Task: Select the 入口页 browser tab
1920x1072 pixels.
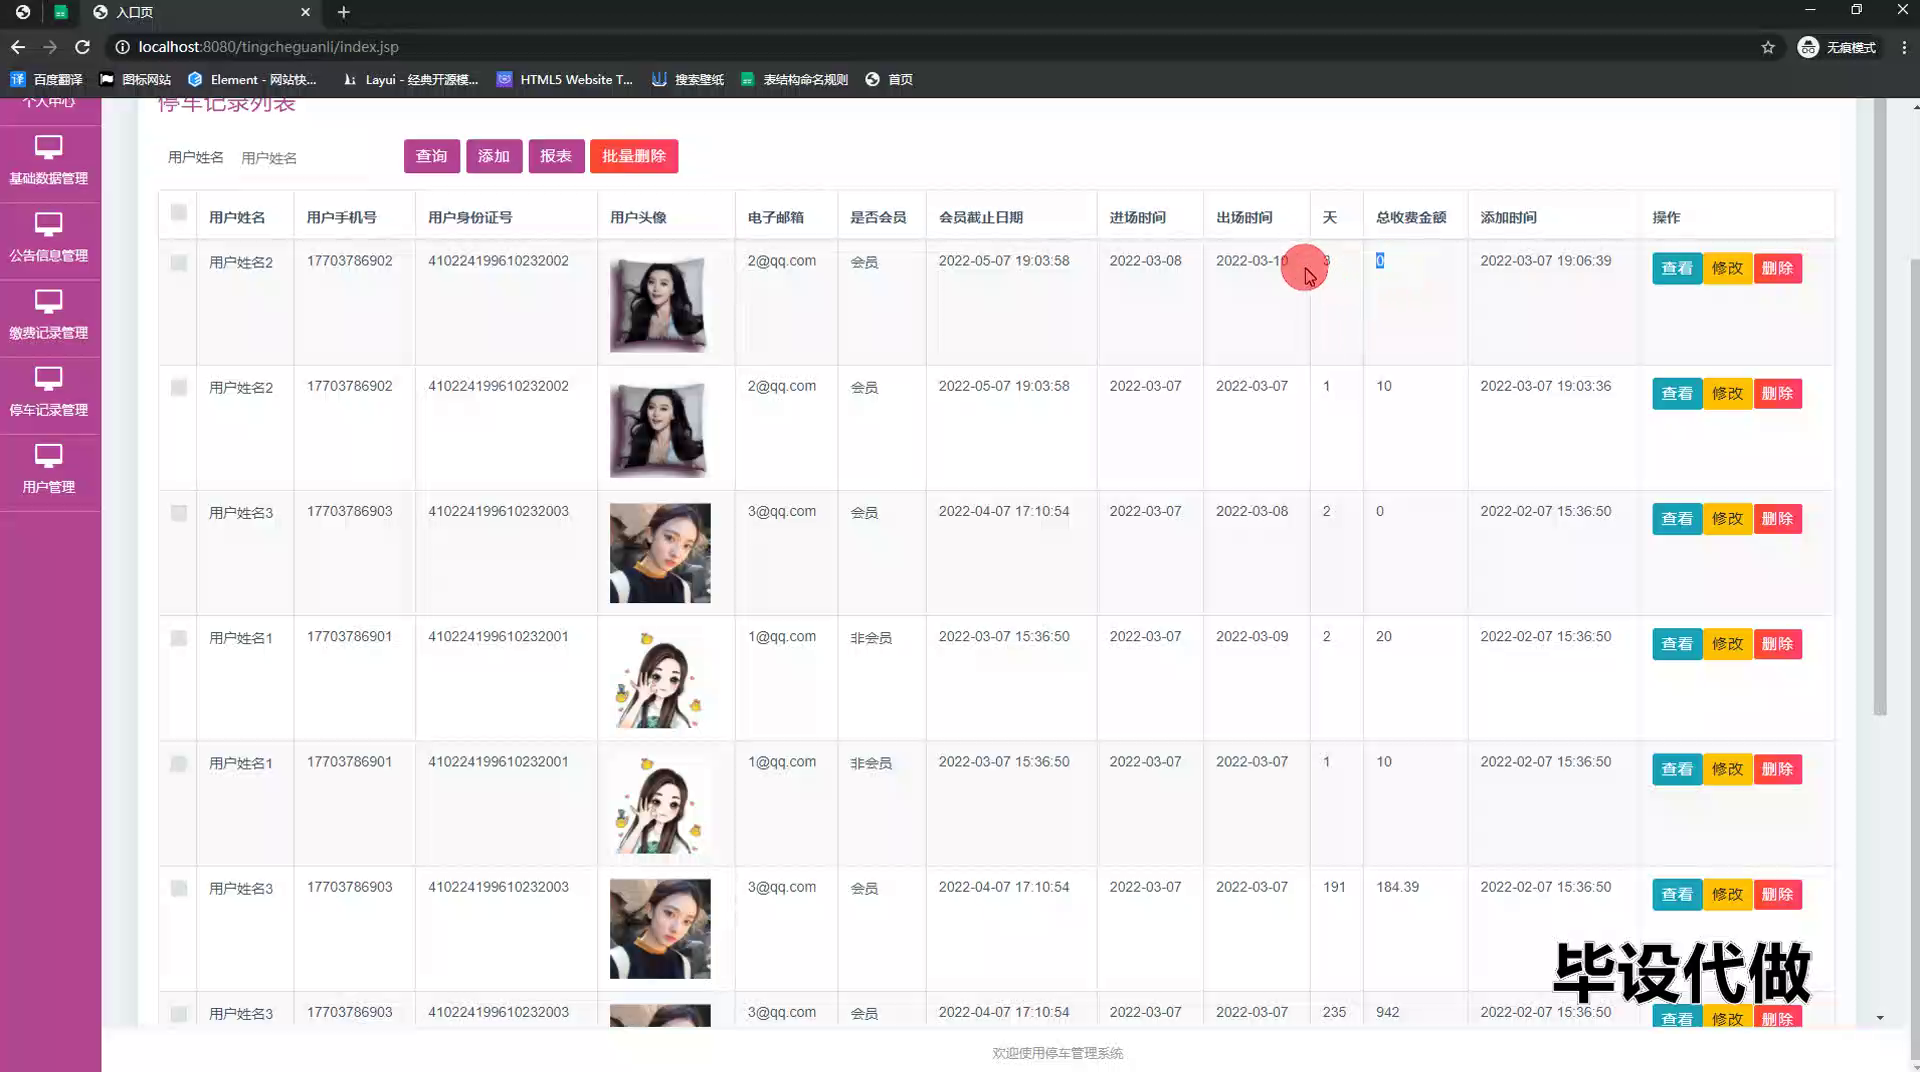Action: (x=200, y=12)
